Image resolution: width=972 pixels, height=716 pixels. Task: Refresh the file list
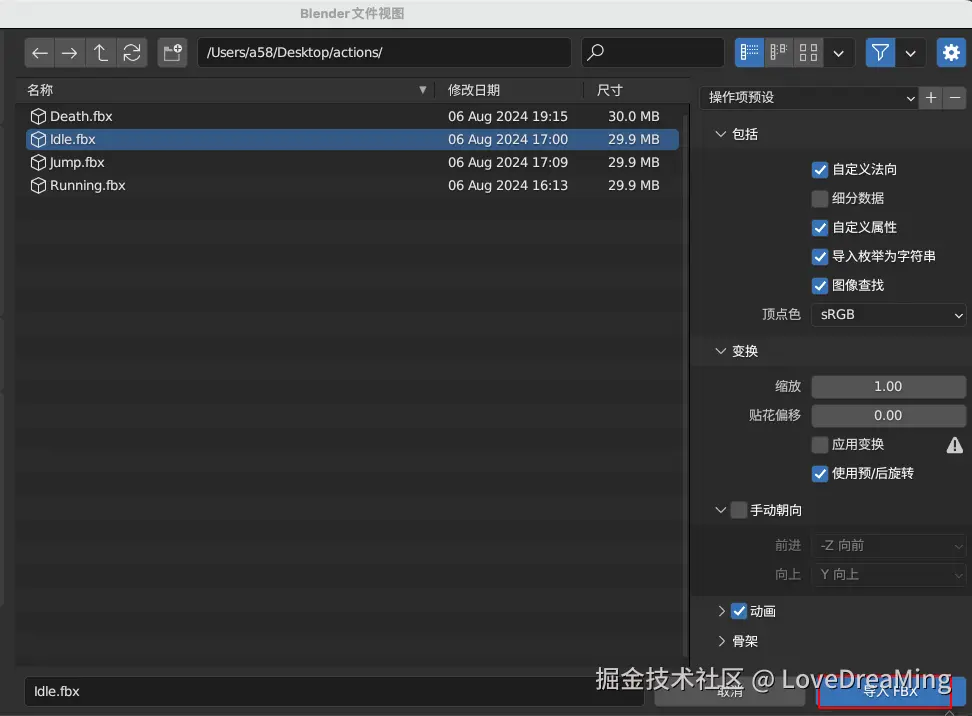pyautogui.click(x=131, y=53)
